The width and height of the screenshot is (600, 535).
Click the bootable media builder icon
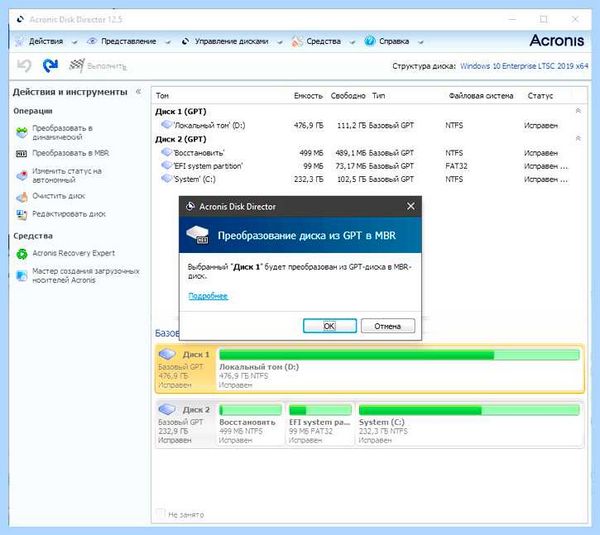click(22, 276)
